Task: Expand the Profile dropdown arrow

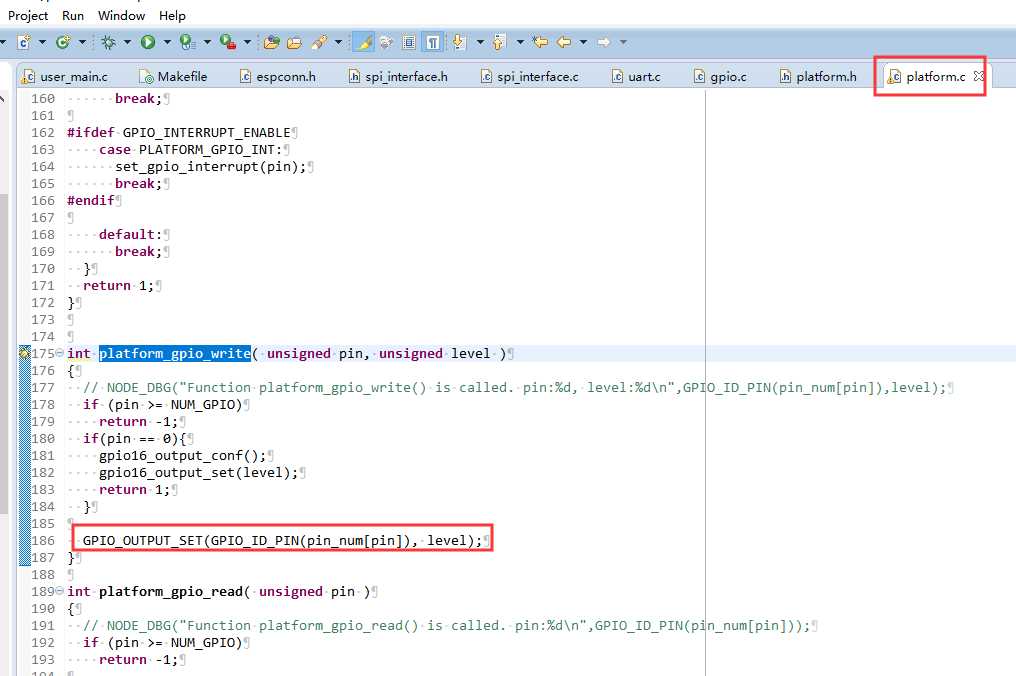Action: pos(207,42)
